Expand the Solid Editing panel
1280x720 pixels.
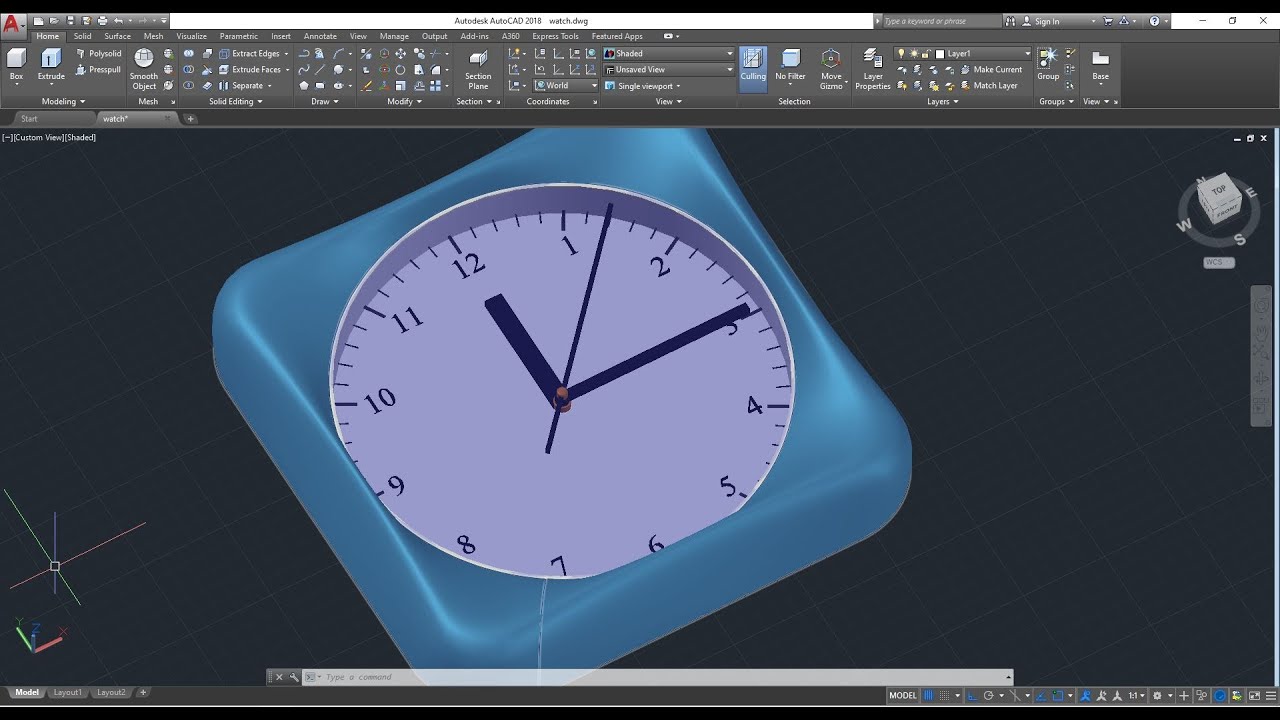pyautogui.click(x=236, y=101)
